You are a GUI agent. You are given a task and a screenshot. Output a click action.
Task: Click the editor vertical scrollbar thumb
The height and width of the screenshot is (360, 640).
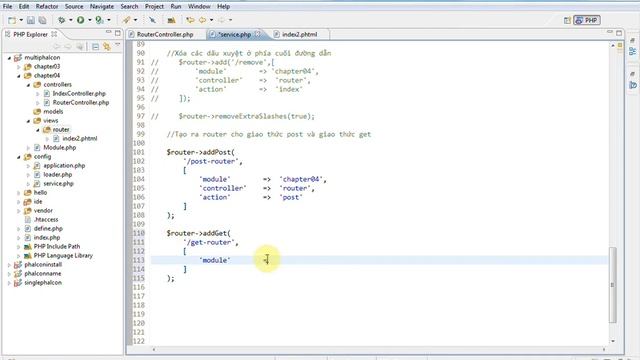(612, 285)
